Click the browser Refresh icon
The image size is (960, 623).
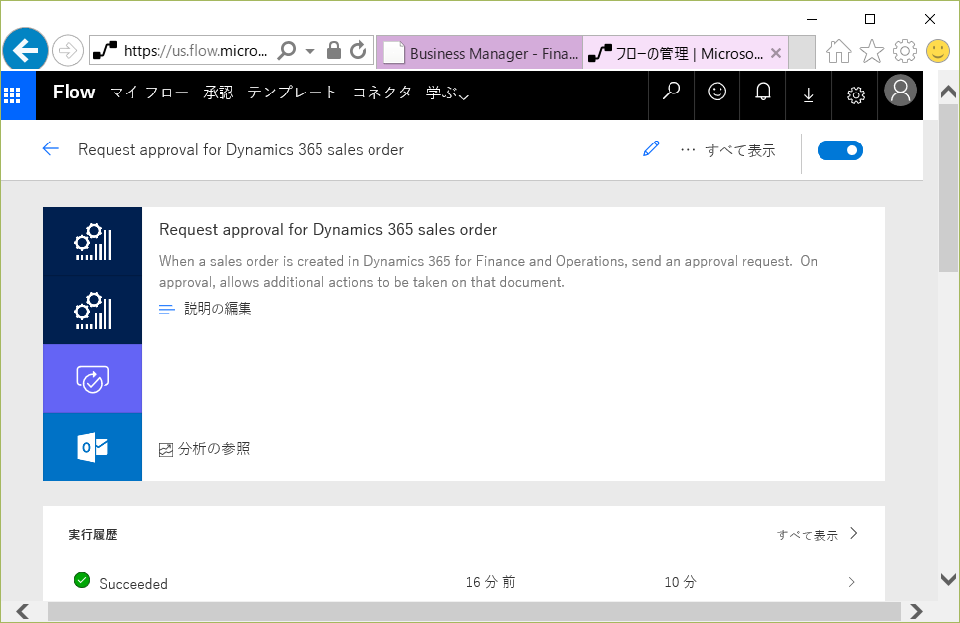(358, 50)
